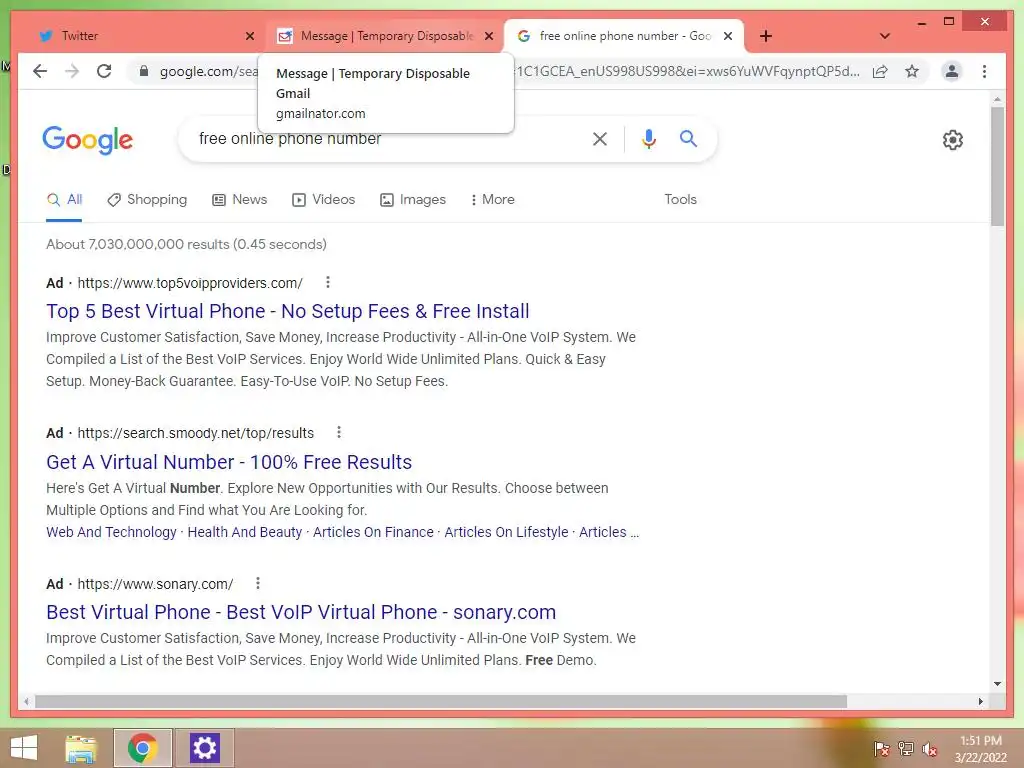Close the Message Temporary Disposable tab

click(488, 36)
